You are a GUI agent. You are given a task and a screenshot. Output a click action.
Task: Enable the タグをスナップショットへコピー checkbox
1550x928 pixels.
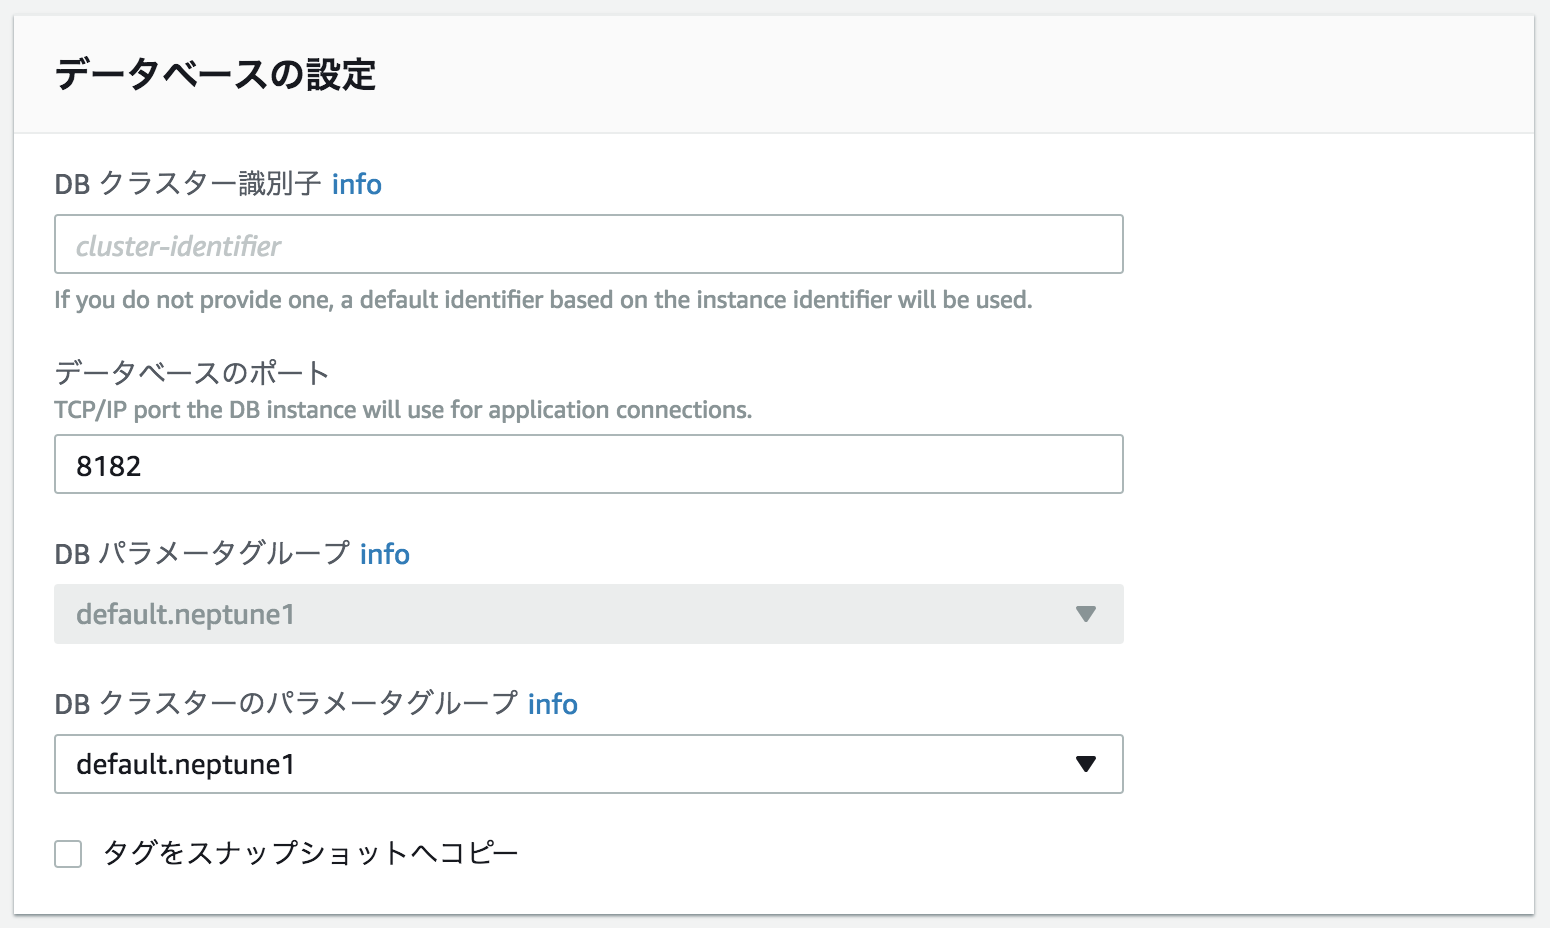[x=68, y=854]
